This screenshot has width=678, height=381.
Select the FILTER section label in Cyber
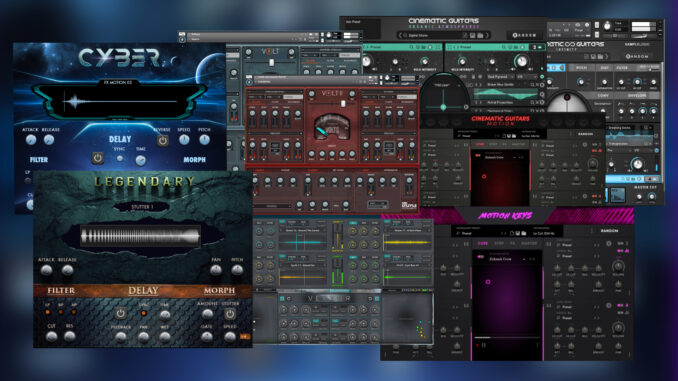pos(38,160)
